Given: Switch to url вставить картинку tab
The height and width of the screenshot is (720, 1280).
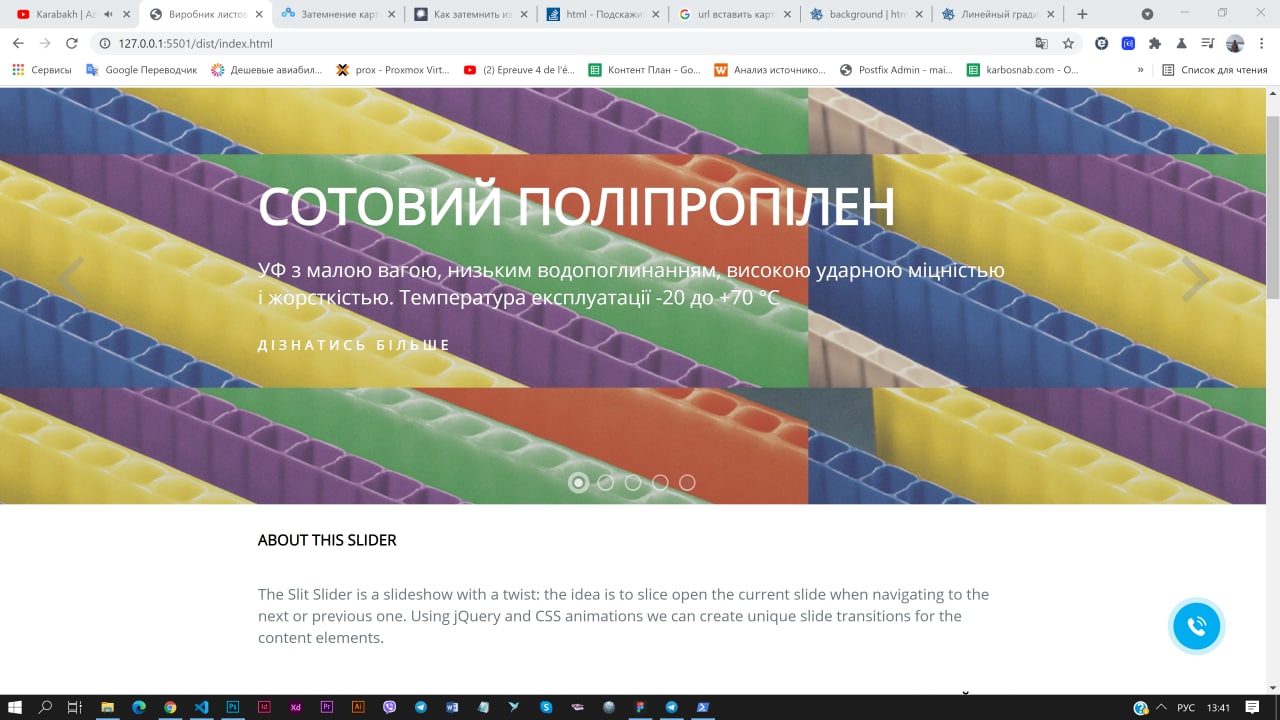Looking at the screenshot, I should [x=734, y=14].
